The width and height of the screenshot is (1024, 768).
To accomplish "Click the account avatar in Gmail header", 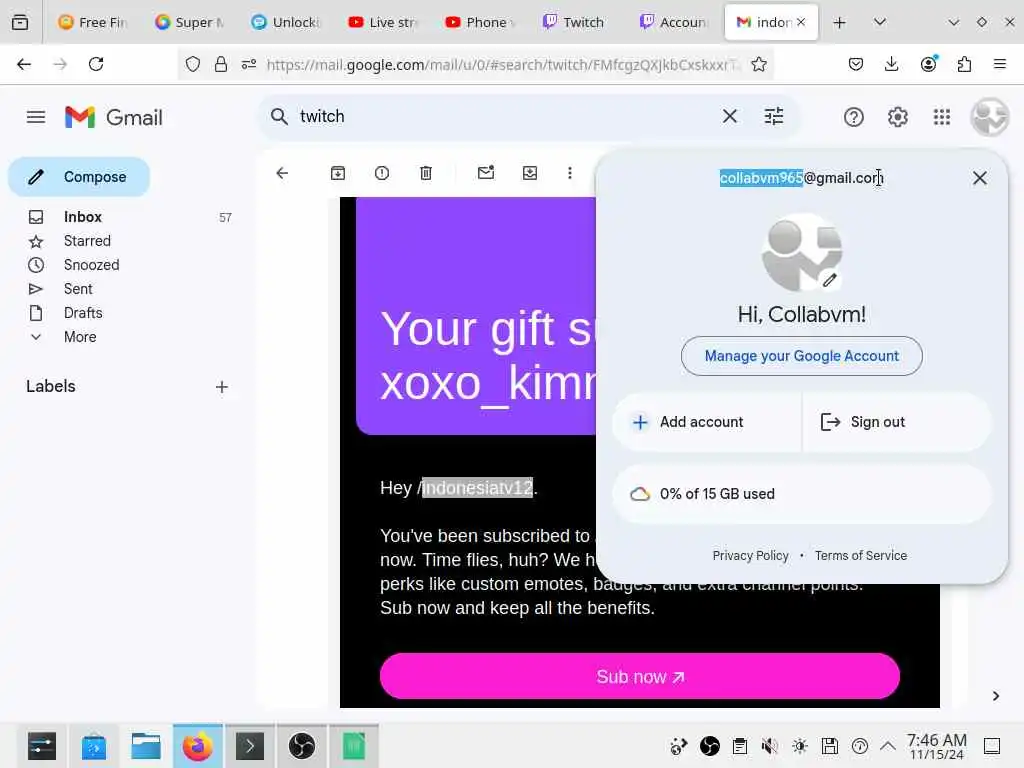I will click(x=989, y=117).
